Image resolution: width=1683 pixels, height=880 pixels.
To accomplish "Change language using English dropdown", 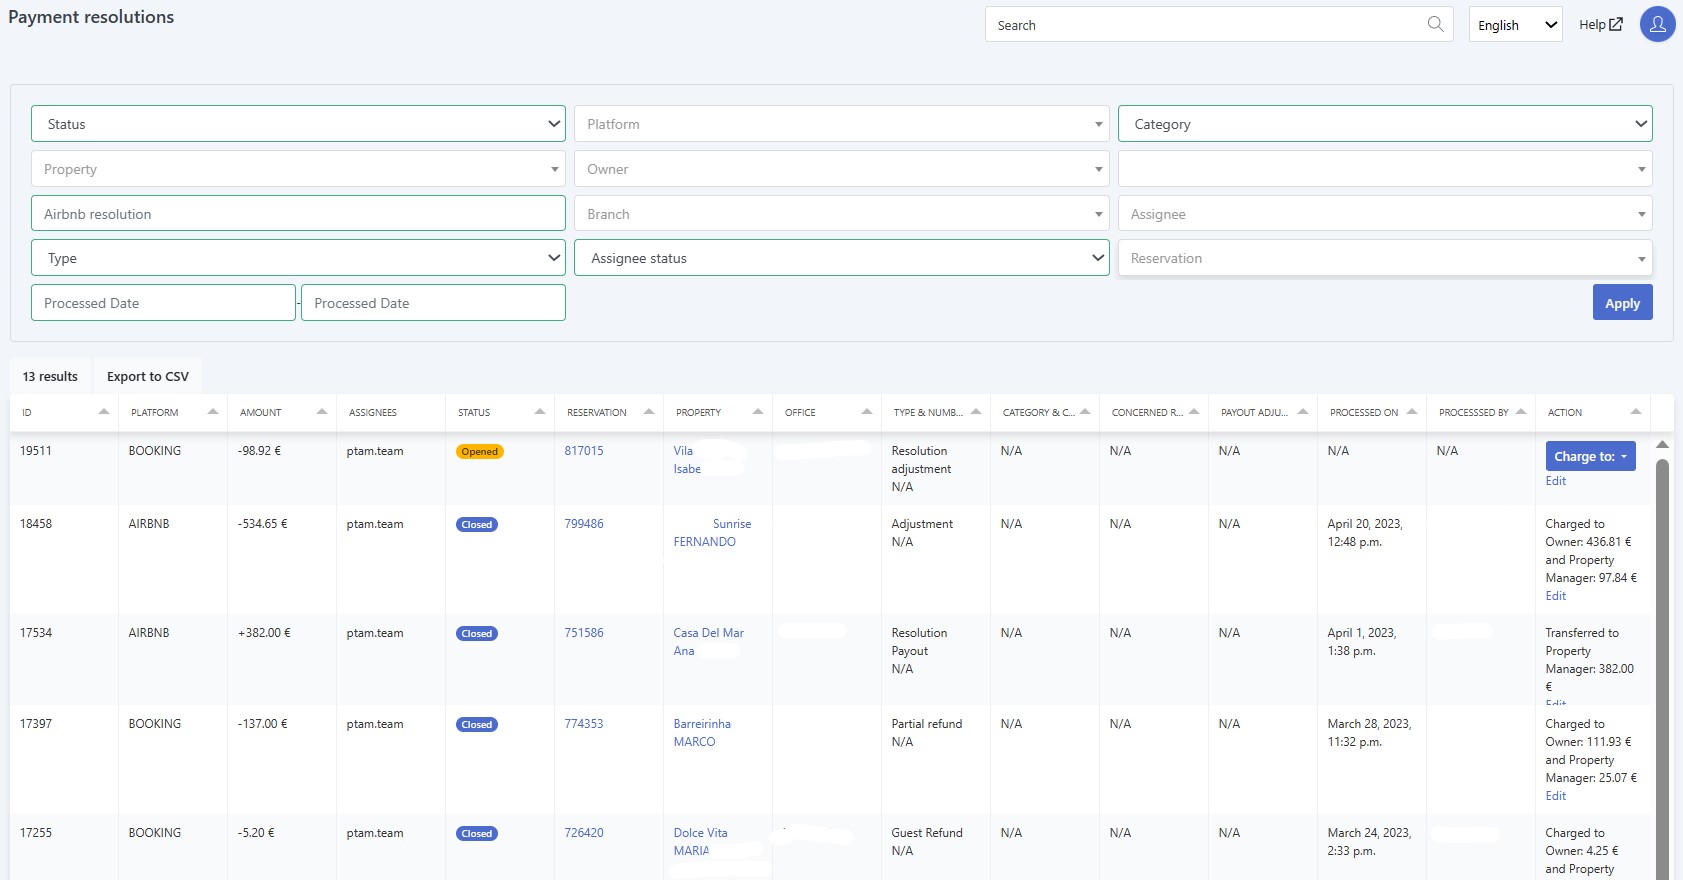I will coord(1515,25).
